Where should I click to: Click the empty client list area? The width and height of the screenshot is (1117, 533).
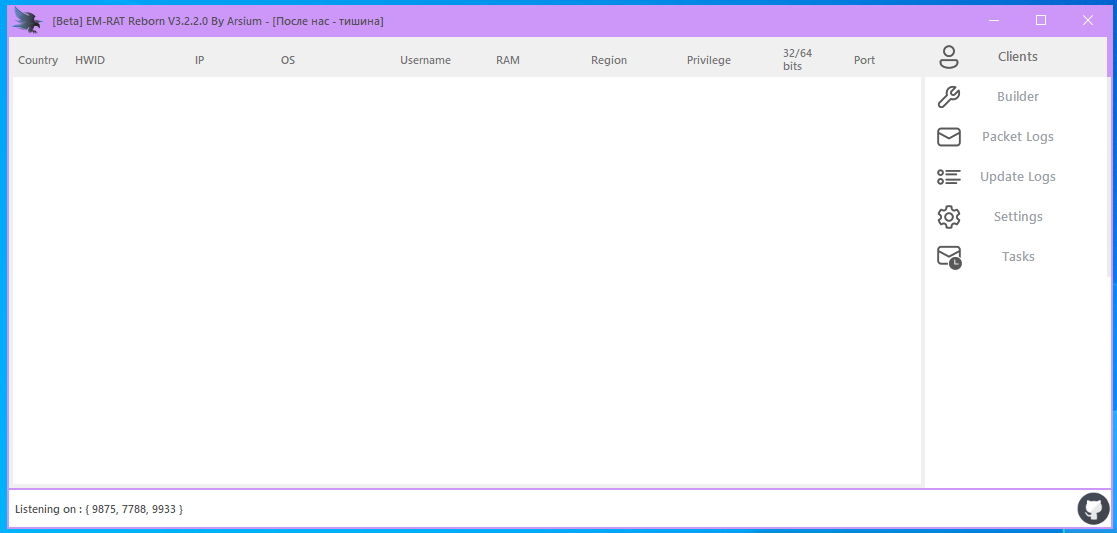click(x=465, y=280)
